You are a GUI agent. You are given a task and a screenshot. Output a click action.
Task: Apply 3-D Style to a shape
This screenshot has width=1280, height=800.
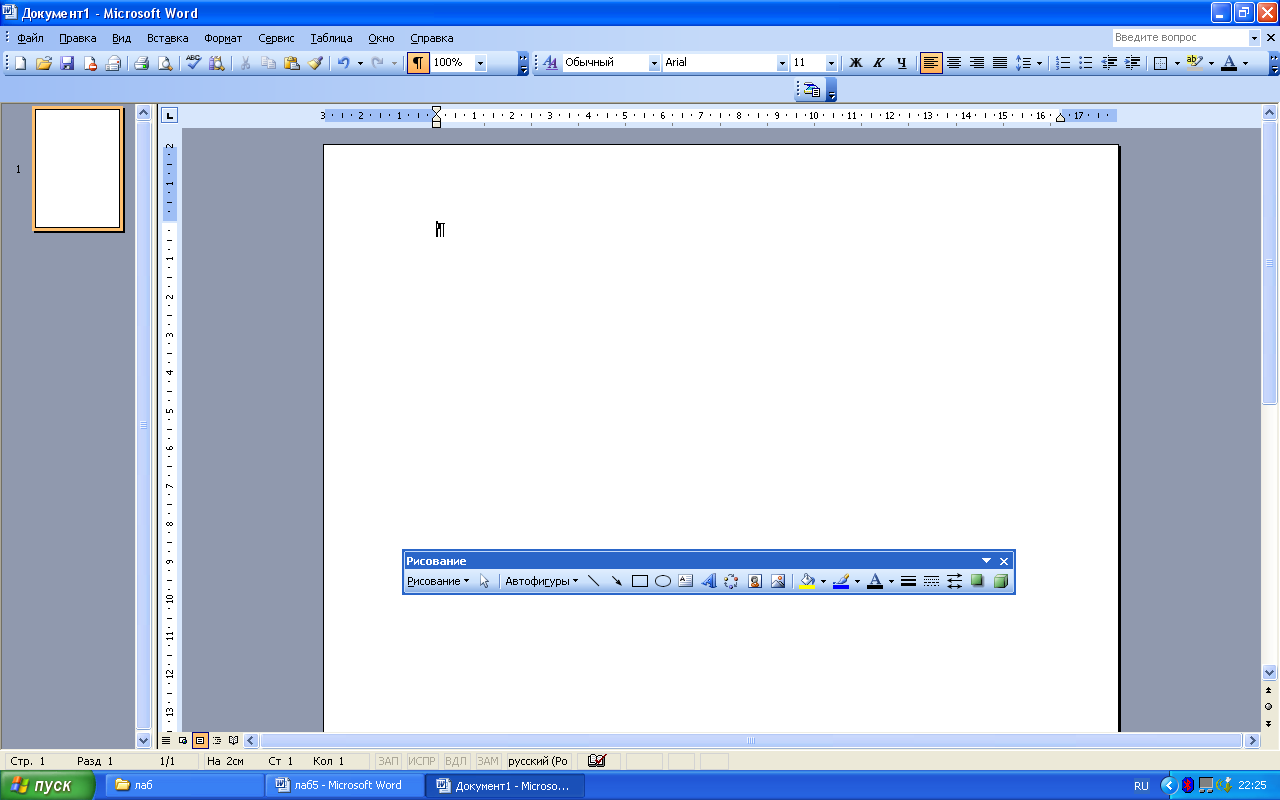click(x=1000, y=581)
